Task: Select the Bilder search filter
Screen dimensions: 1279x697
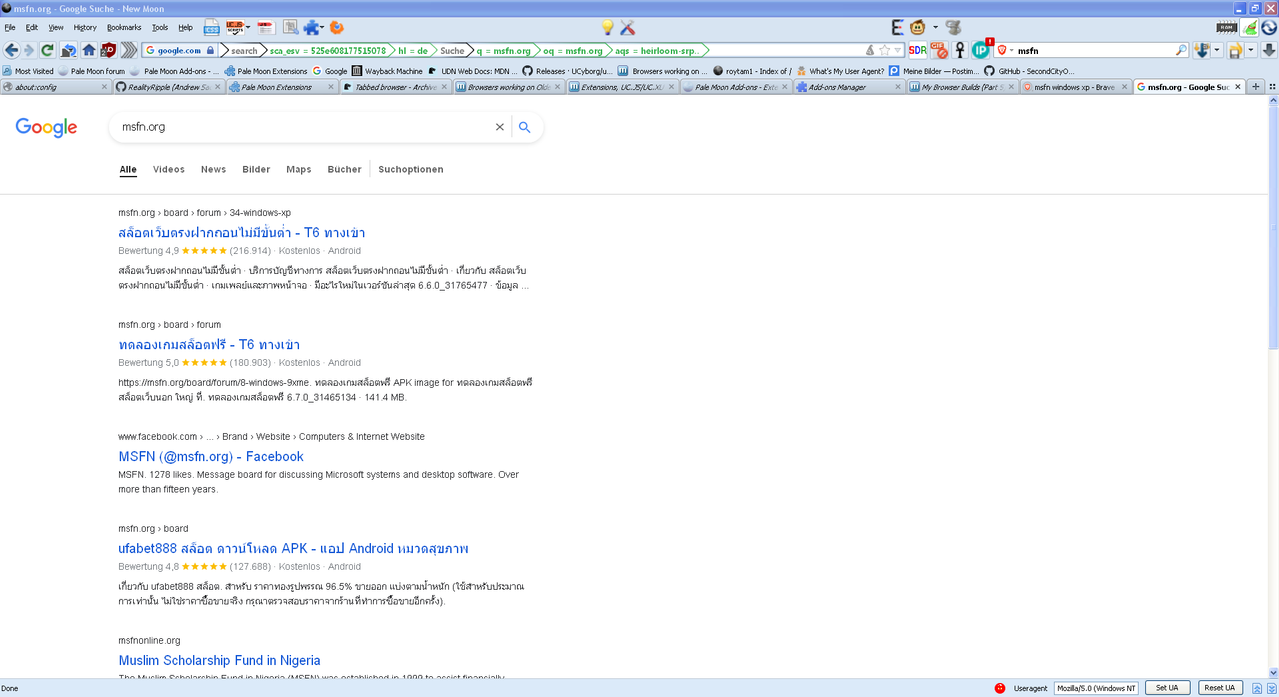Action: click(x=256, y=169)
